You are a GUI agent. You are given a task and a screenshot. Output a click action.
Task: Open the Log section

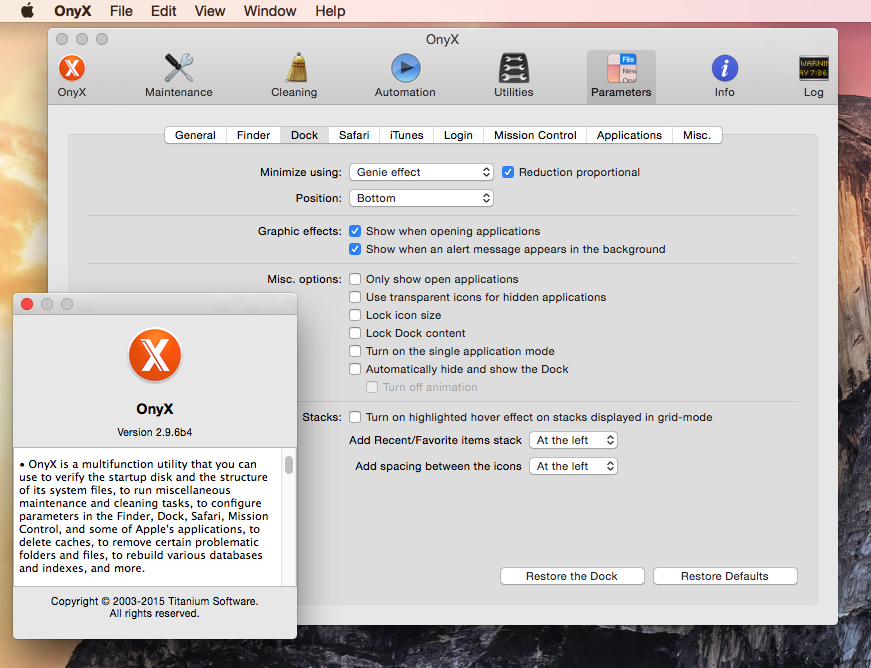813,76
